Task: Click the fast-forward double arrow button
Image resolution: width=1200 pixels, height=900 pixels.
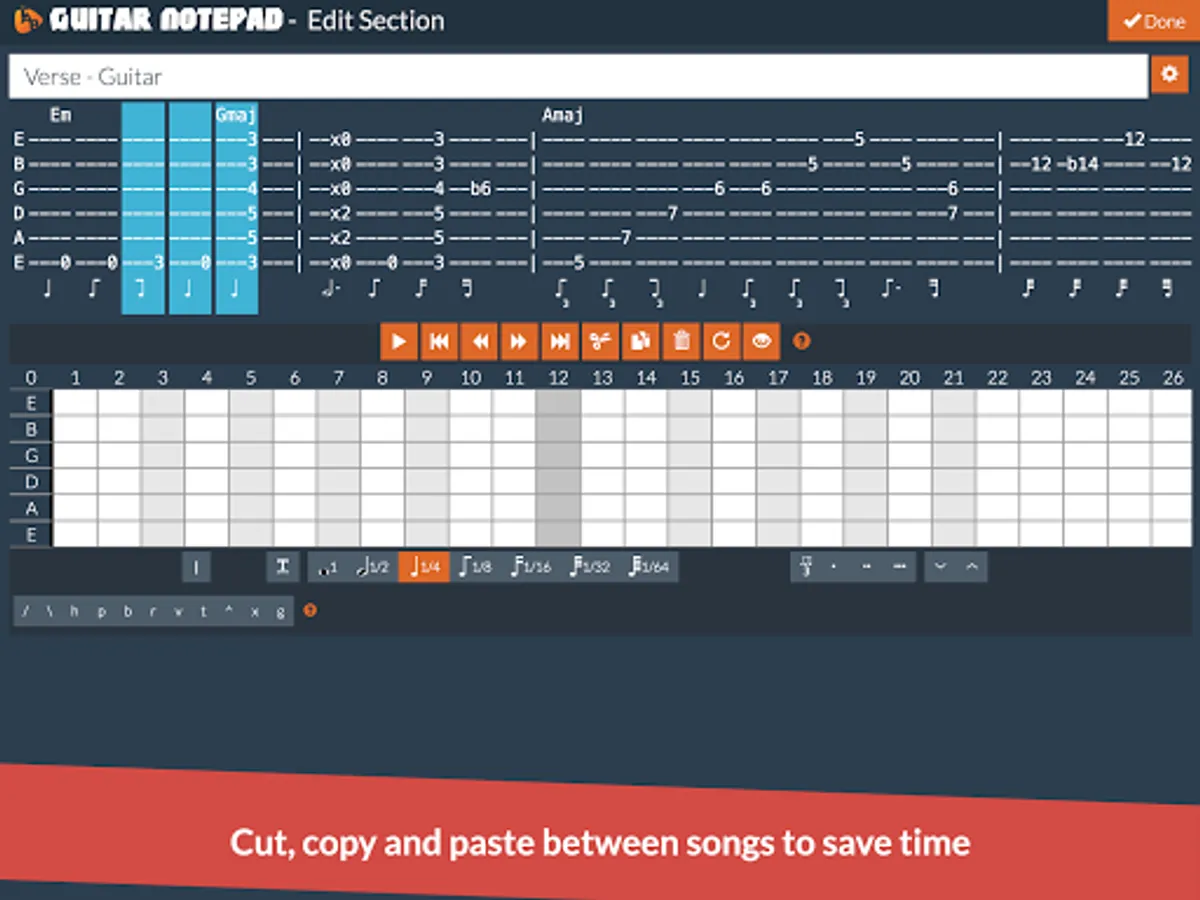Action: [x=519, y=341]
